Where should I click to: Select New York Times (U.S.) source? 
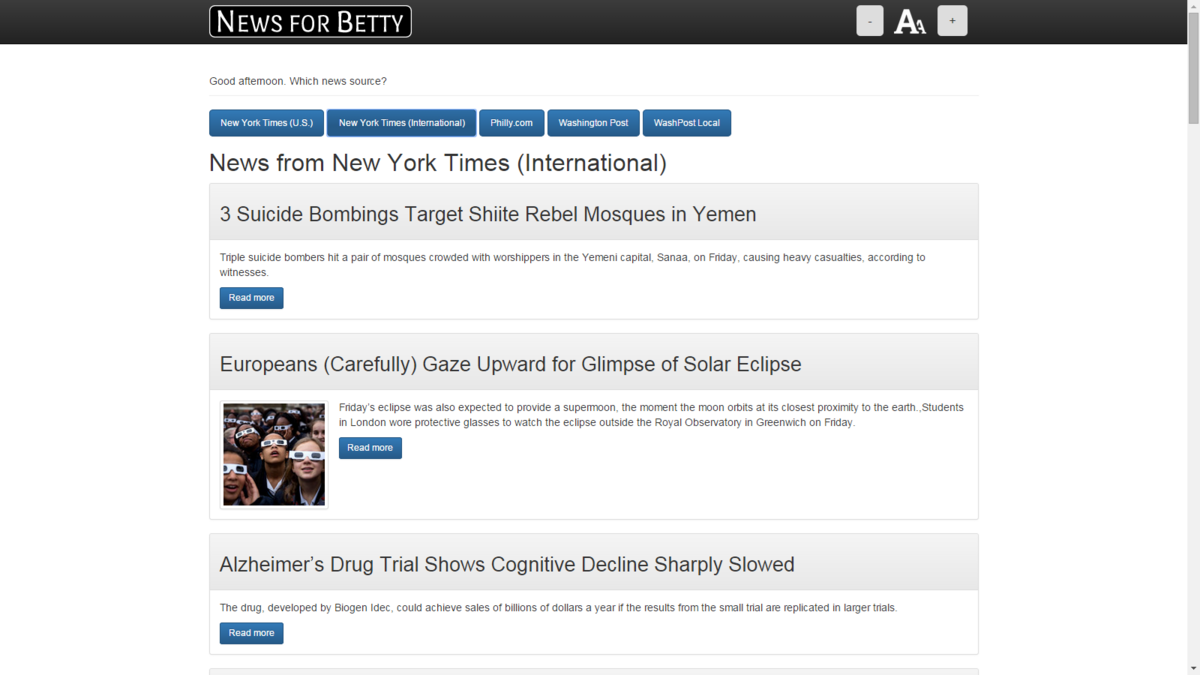point(266,123)
